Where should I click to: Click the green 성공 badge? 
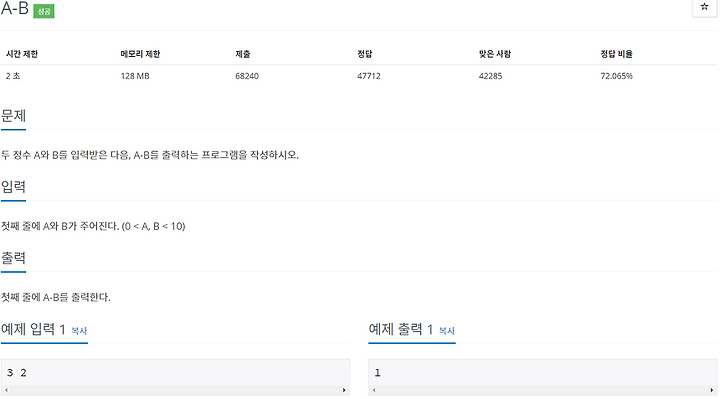[x=44, y=11]
